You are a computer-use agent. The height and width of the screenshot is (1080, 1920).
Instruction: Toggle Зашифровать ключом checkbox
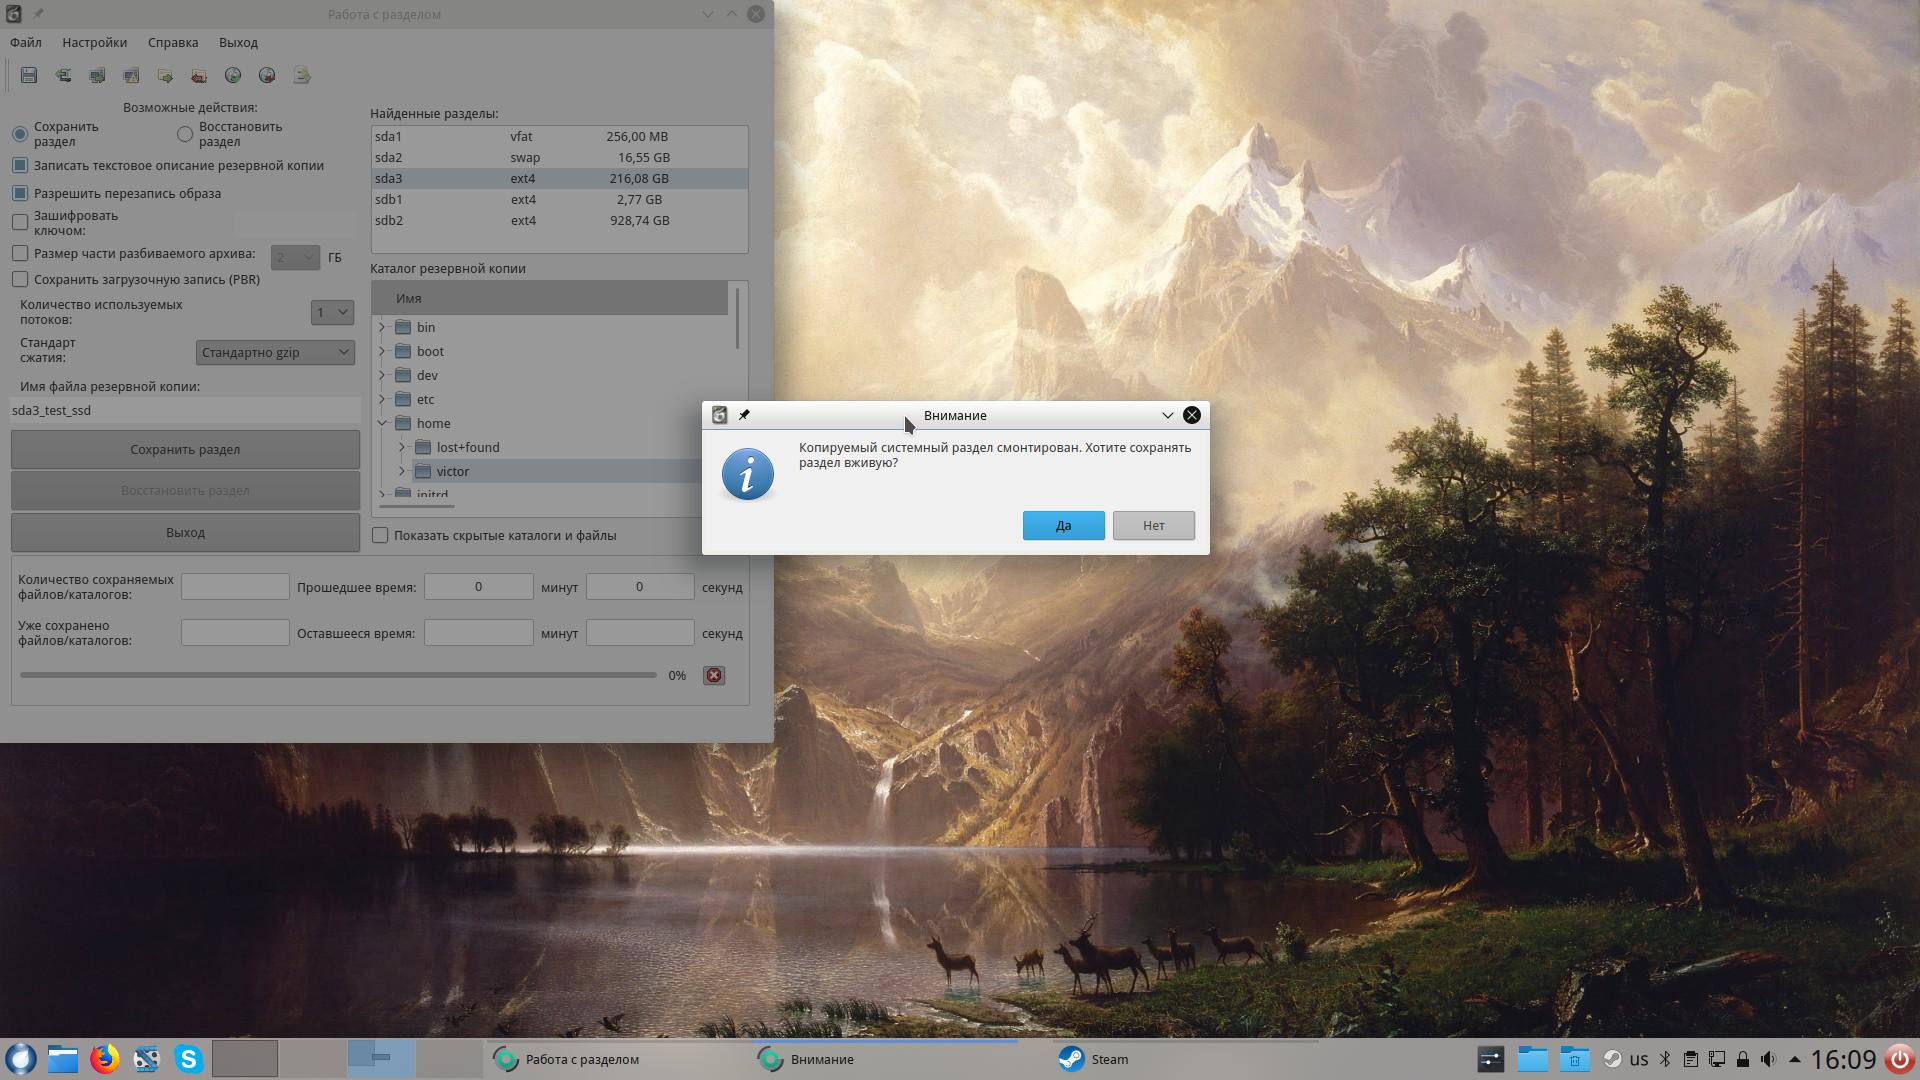click(x=20, y=222)
